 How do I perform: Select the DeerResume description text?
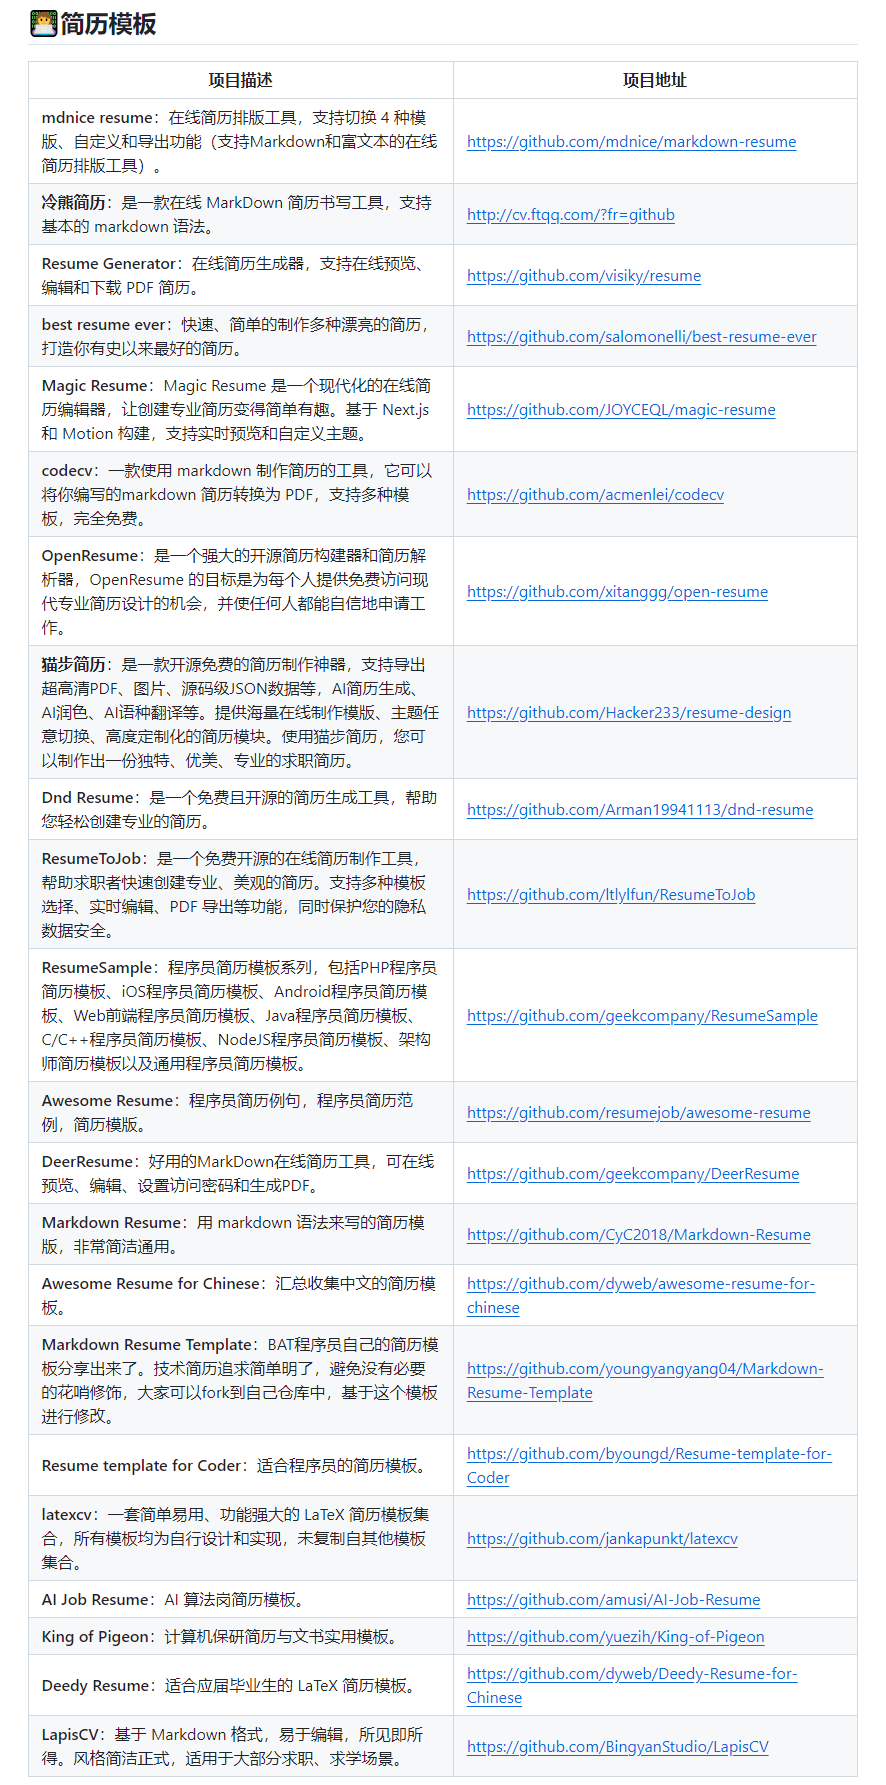click(x=240, y=1174)
